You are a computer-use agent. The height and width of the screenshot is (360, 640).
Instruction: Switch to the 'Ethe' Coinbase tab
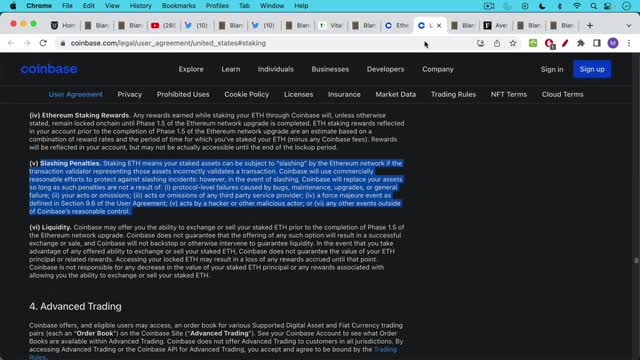[396, 25]
